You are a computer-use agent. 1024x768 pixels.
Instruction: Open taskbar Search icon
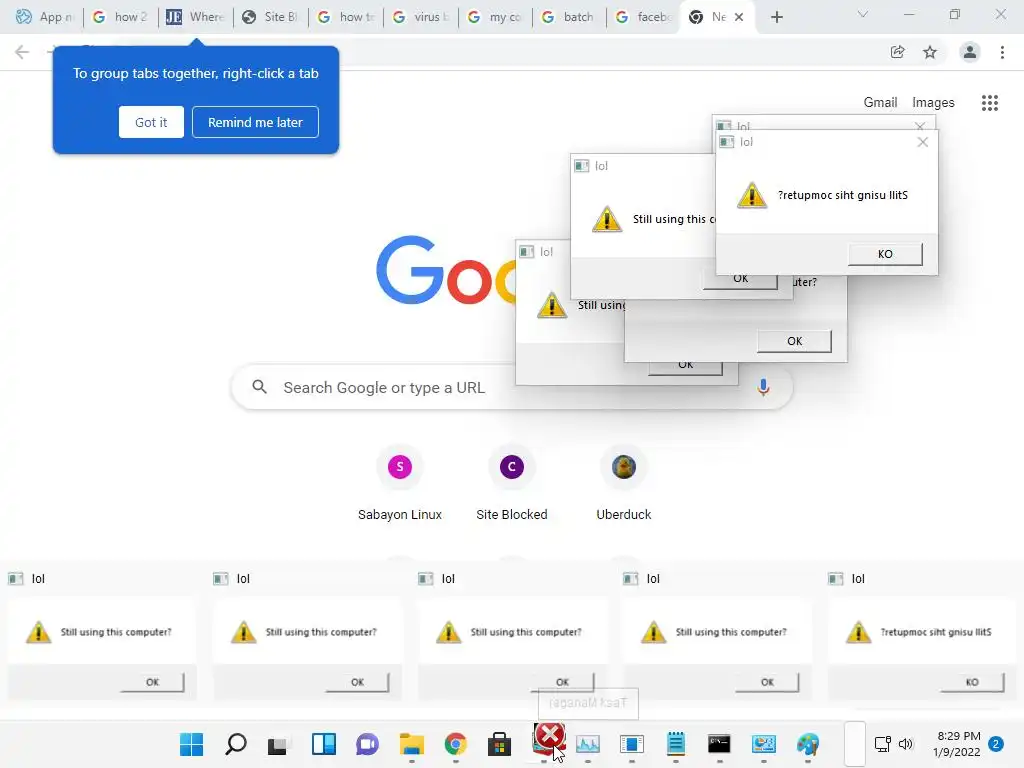click(236, 744)
